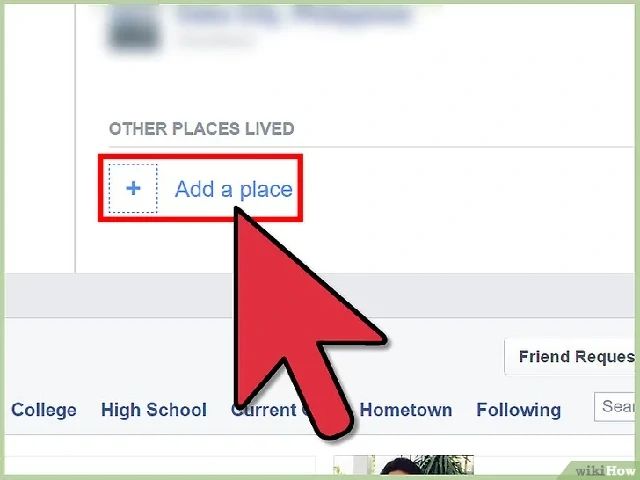Click the wikiHow watermark logo
The image size is (640, 480).
coord(604,470)
